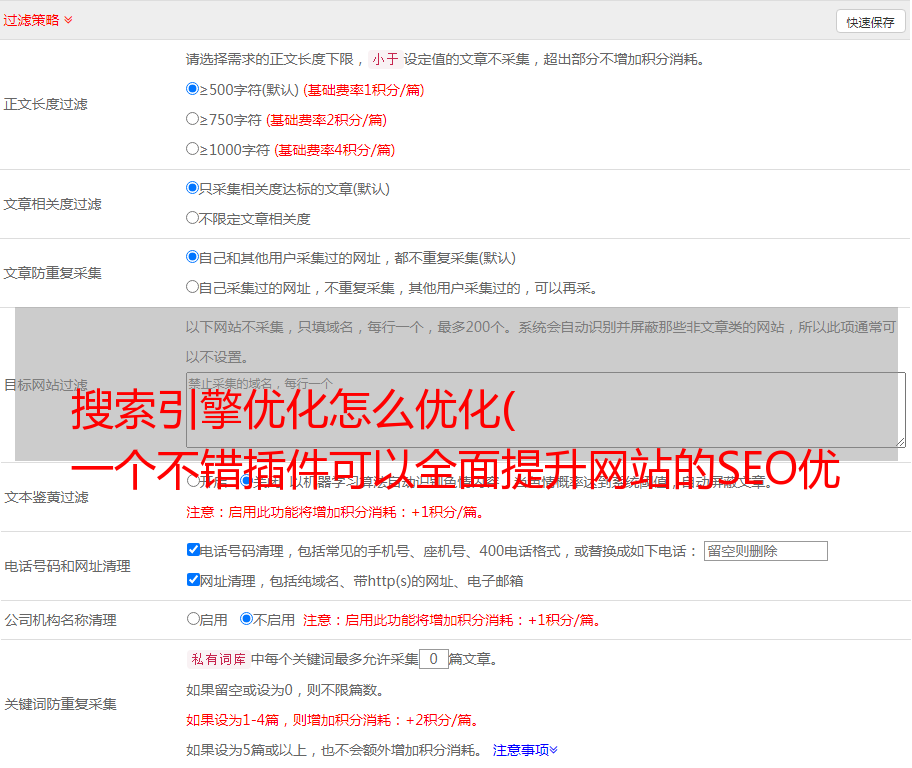The width and height of the screenshot is (912, 768).
Task: Click the 电话号码和网址清理 label
Action: (x=67, y=566)
